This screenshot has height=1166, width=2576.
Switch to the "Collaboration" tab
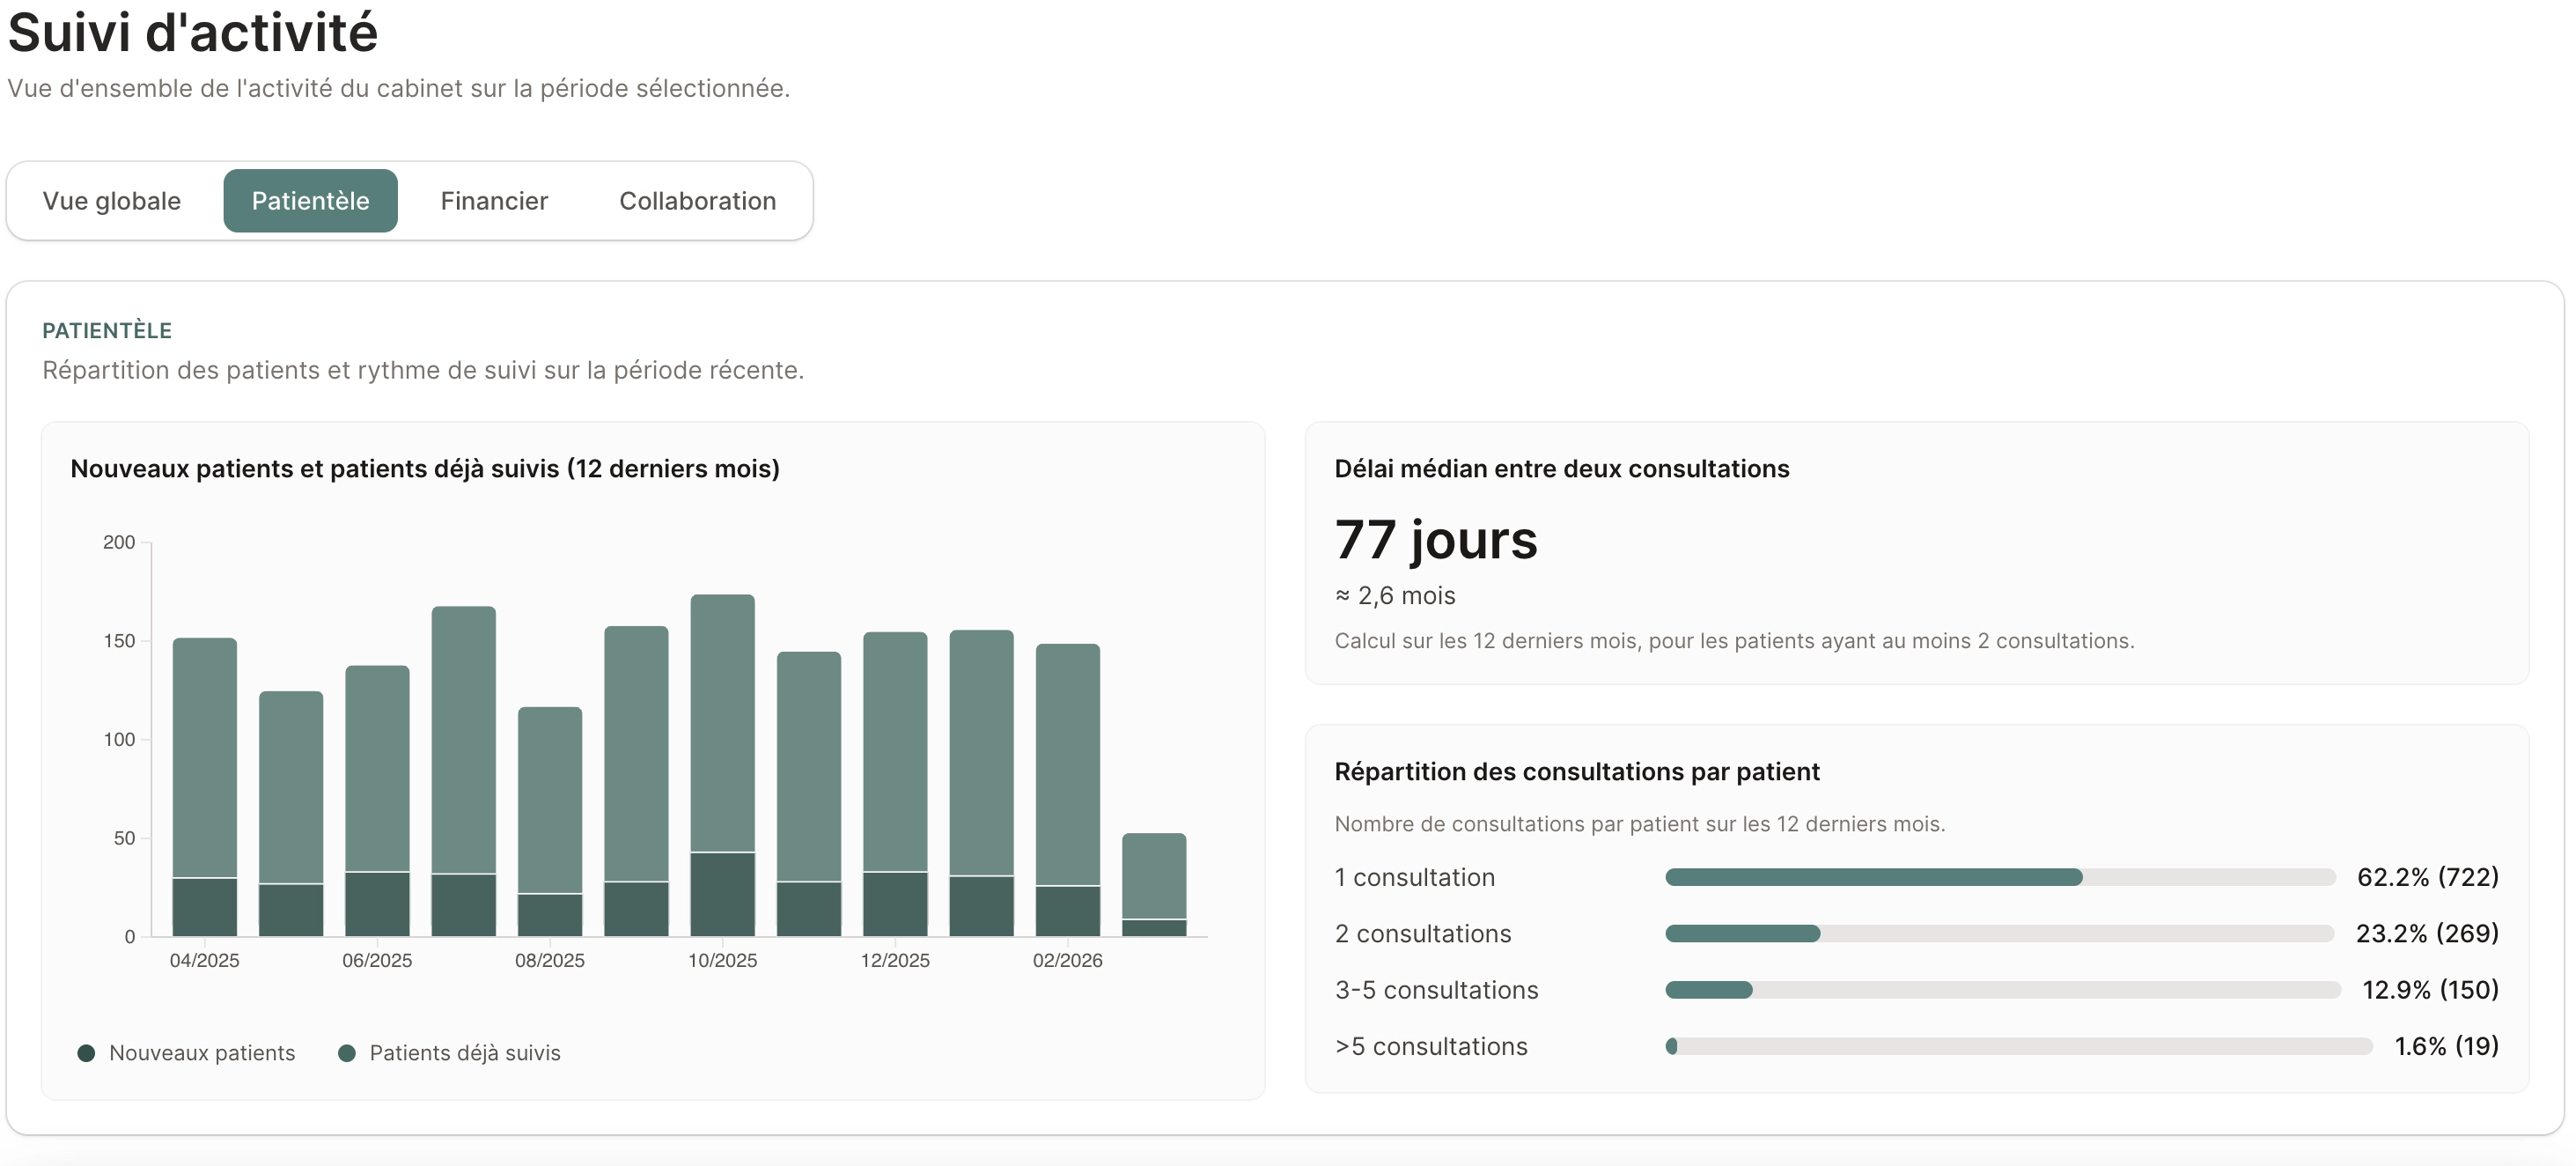point(698,200)
